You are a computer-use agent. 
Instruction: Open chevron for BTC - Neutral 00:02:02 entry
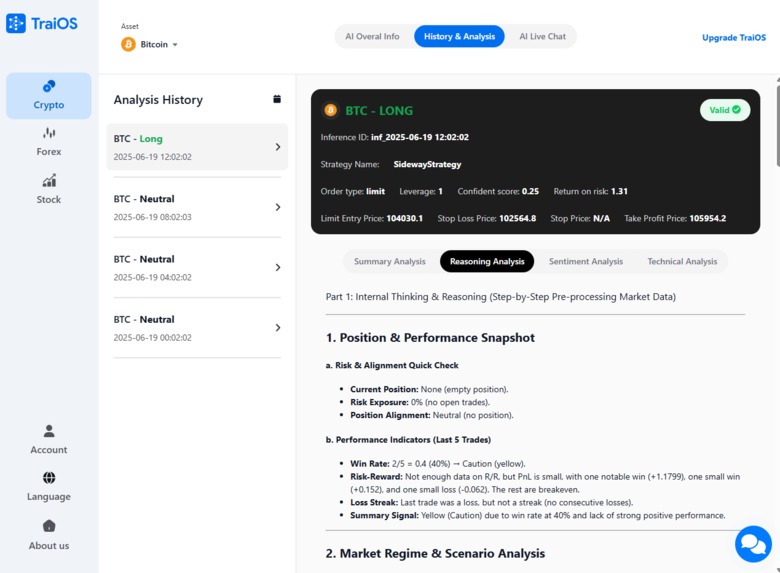tap(278, 328)
